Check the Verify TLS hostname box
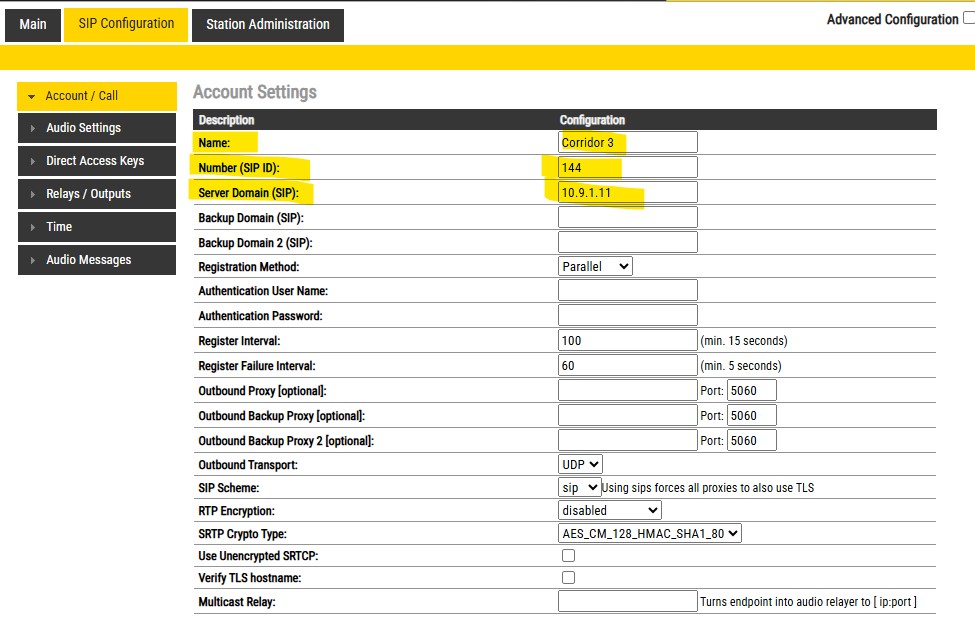The width and height of the screenshot is (975, 622). pos(568,578)
